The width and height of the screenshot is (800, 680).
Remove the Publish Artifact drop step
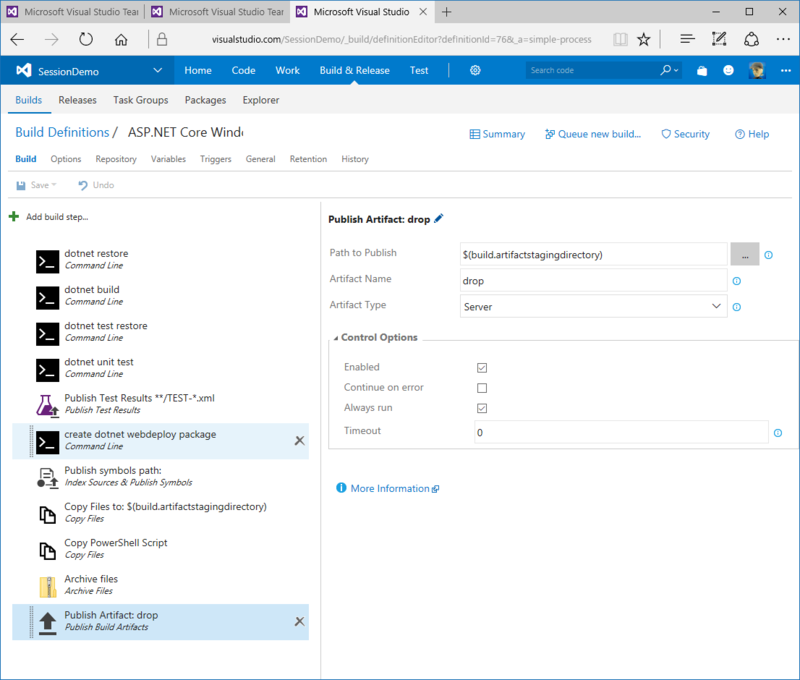(299, 621)
